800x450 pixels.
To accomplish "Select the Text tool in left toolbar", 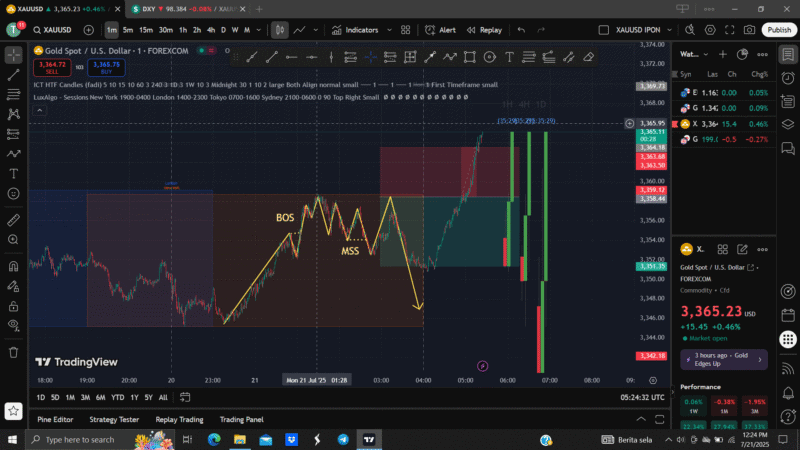I will pyautogui.click(x=14, y=173).
